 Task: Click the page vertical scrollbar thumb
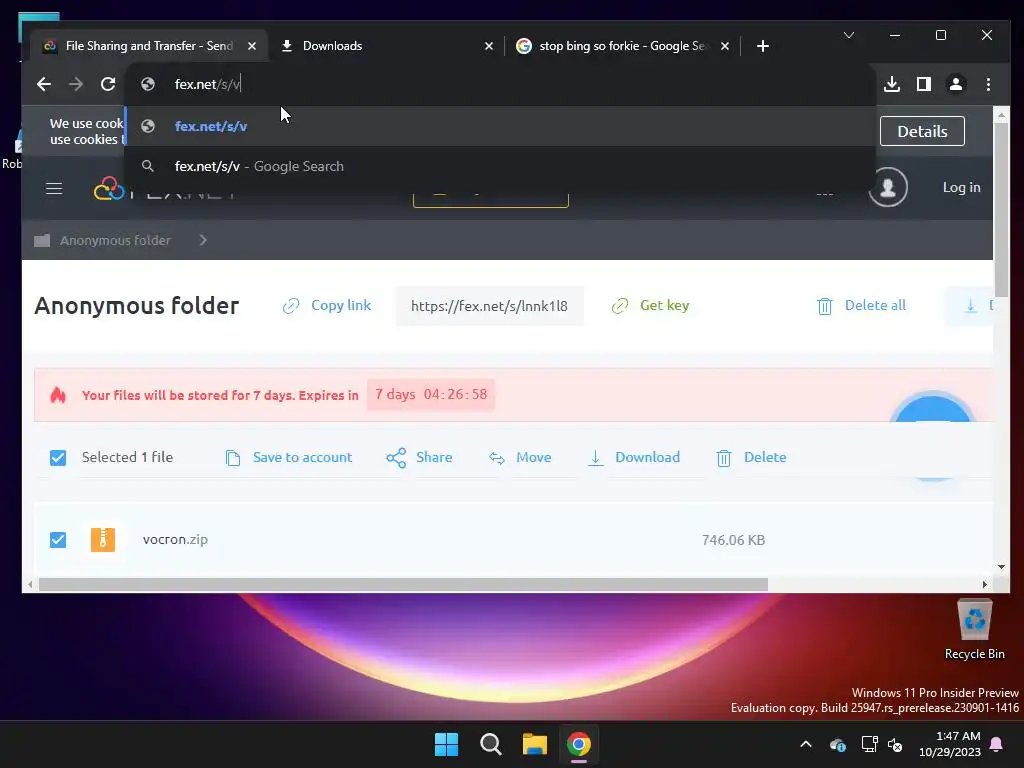coord(1001,209)
